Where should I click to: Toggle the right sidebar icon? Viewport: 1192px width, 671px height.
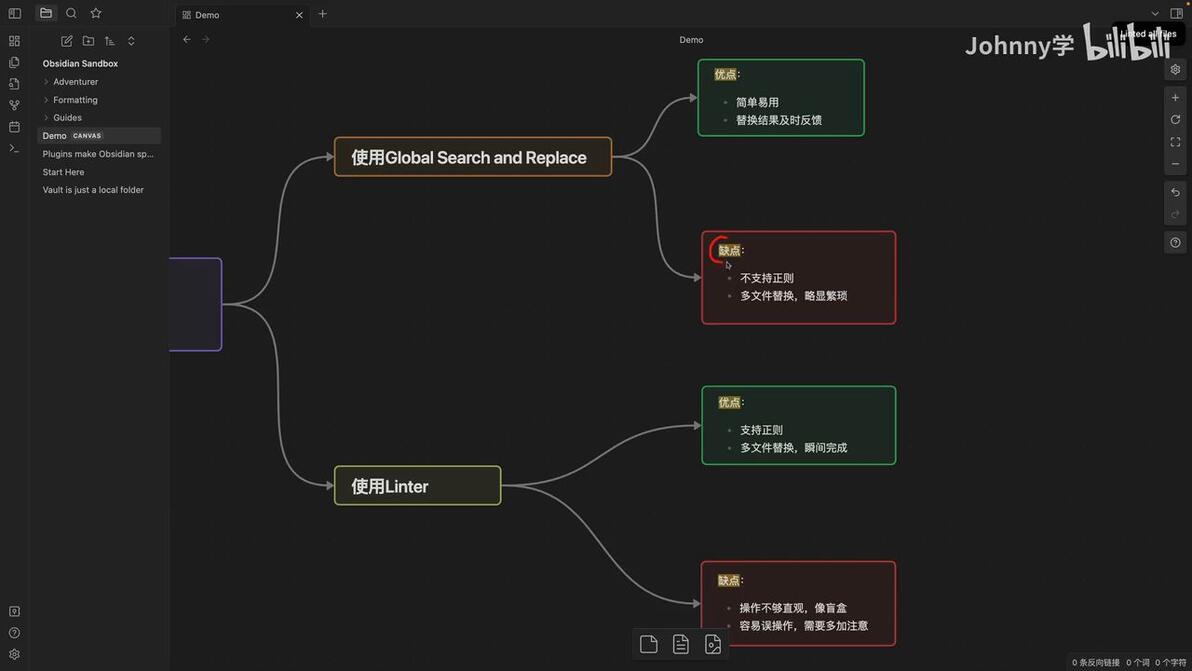coord(1176,13)
